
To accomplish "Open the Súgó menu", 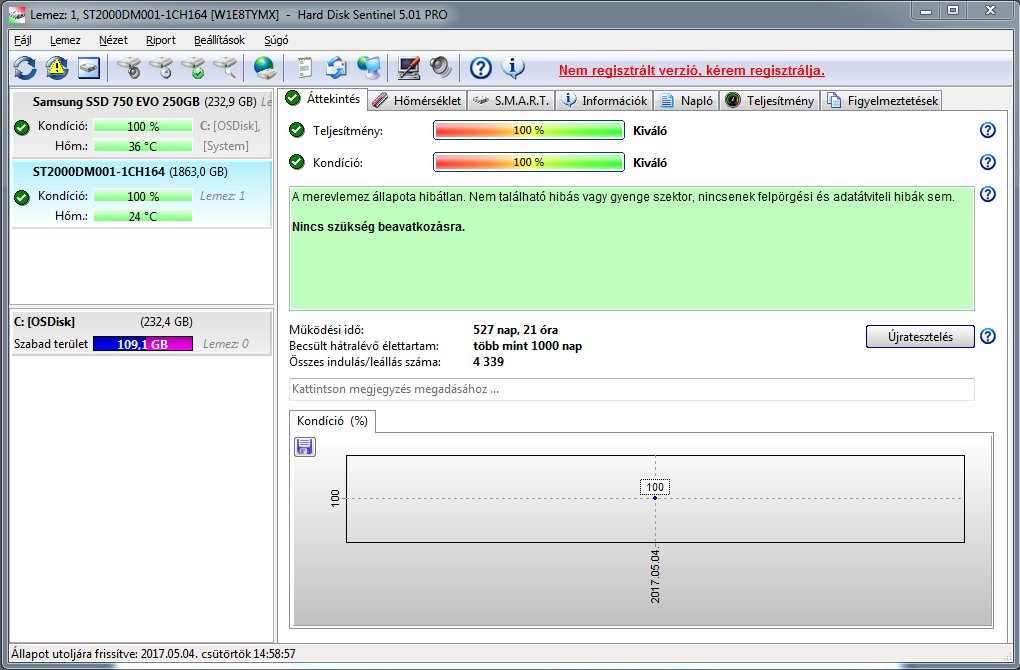I will (x=276, y=40).
